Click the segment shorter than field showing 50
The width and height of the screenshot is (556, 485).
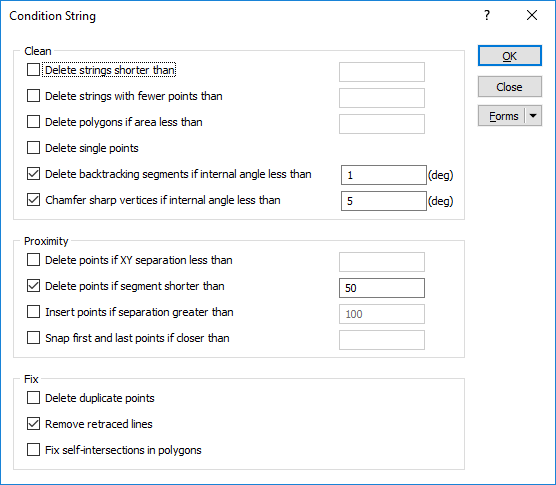pyautogui.click(x=382, y=288)
